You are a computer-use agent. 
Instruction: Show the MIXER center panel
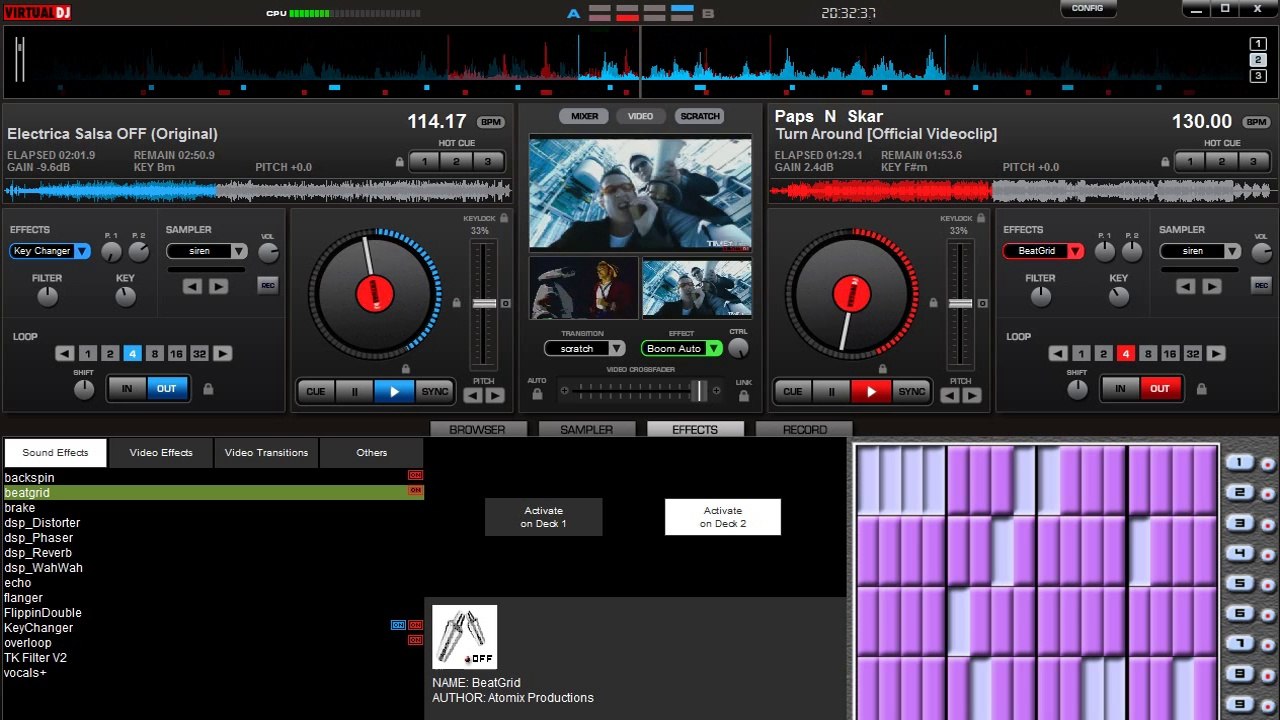point(584,116)
